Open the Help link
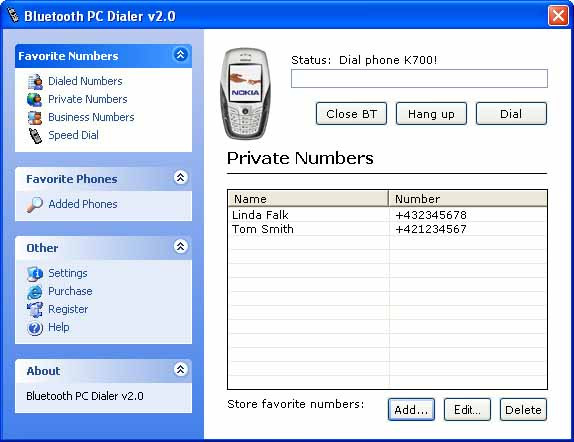 point(59,327)
